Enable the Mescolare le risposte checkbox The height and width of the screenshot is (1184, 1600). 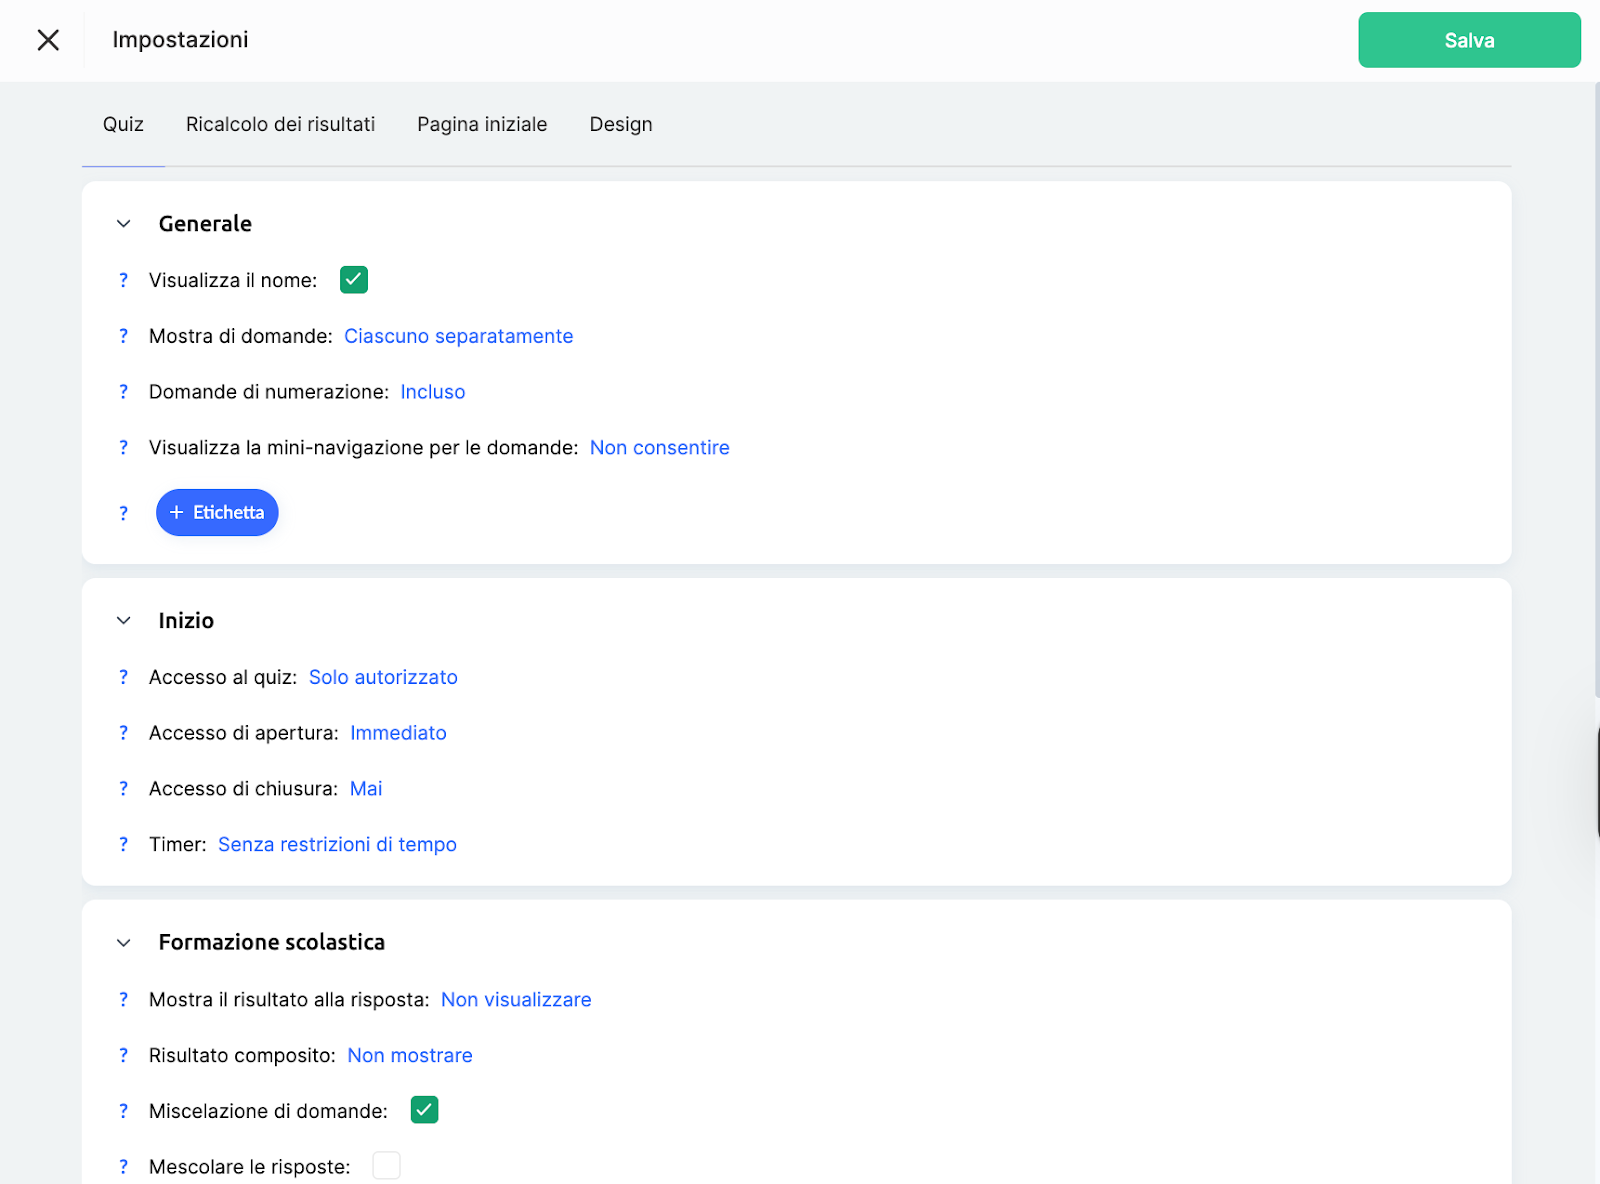(386, 1166)
